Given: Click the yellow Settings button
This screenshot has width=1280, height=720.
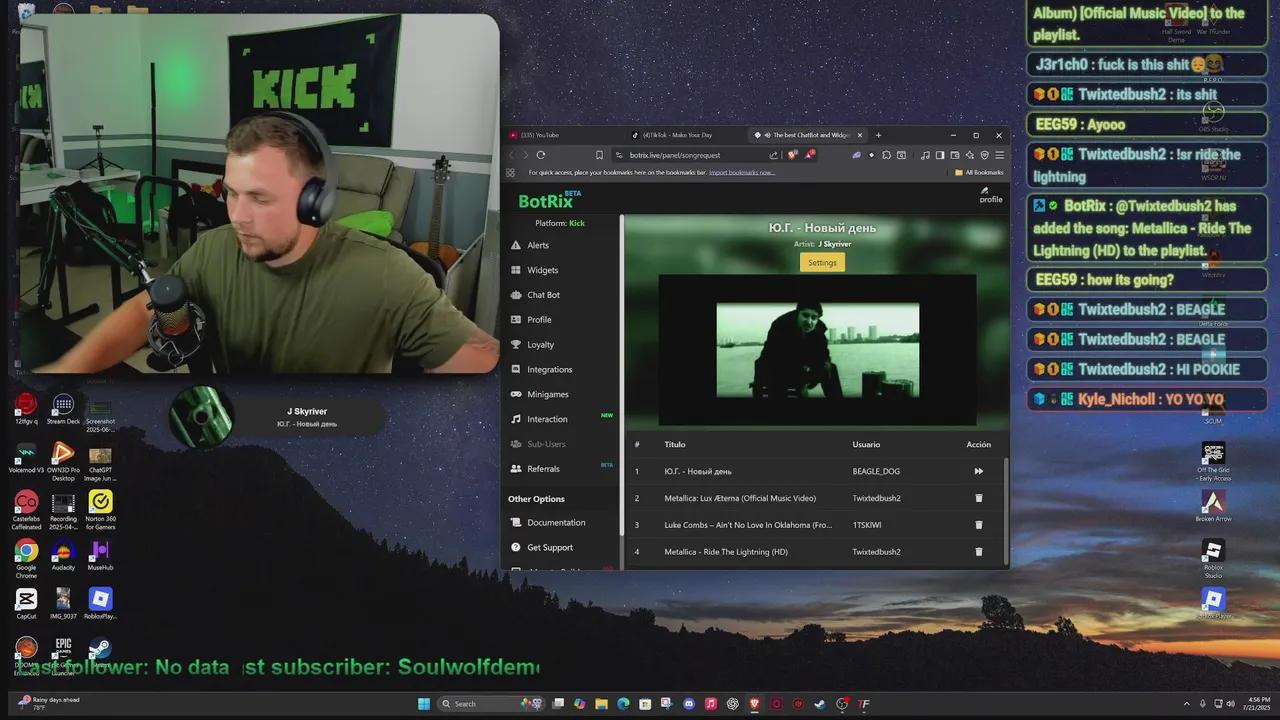Looking at the screenshot, I should coord(822,262).
